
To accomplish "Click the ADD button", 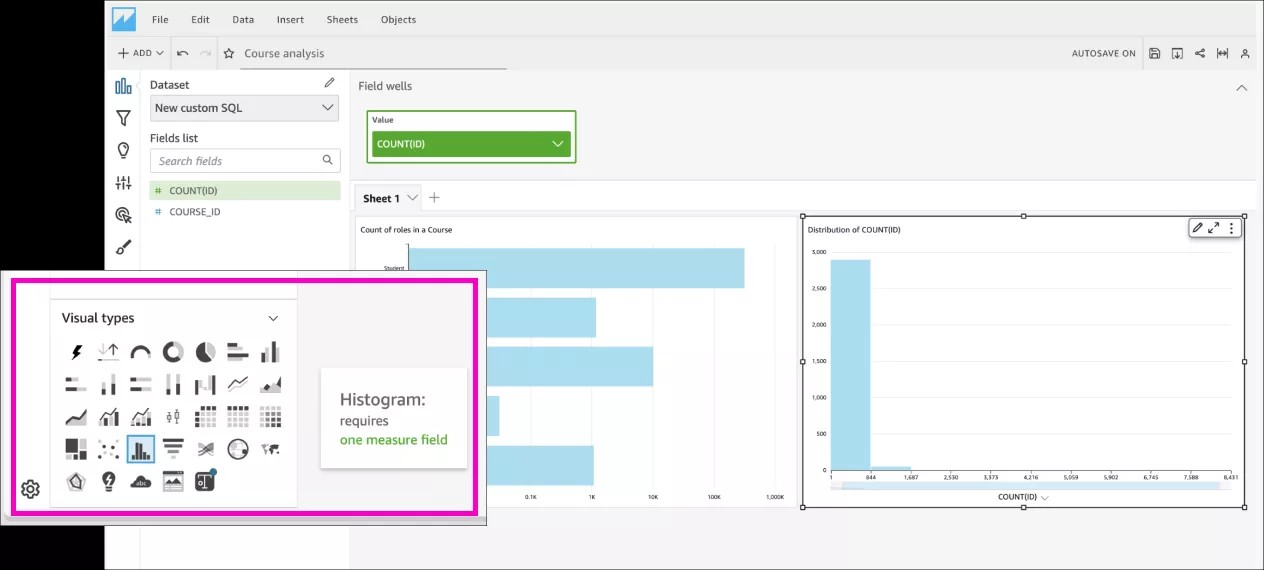I will 140,53.
